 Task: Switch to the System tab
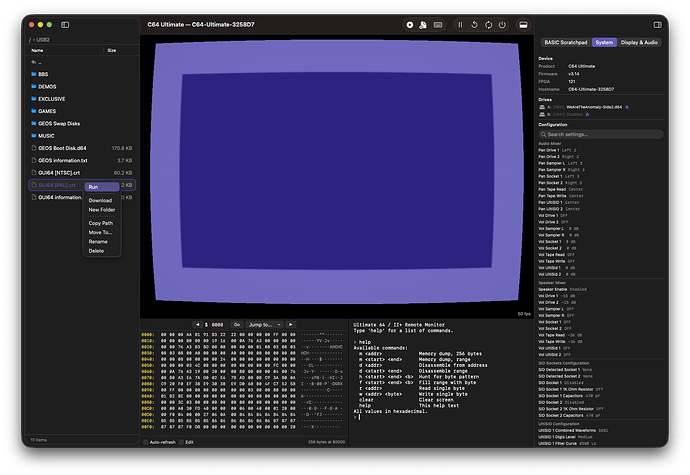[604, 43]
